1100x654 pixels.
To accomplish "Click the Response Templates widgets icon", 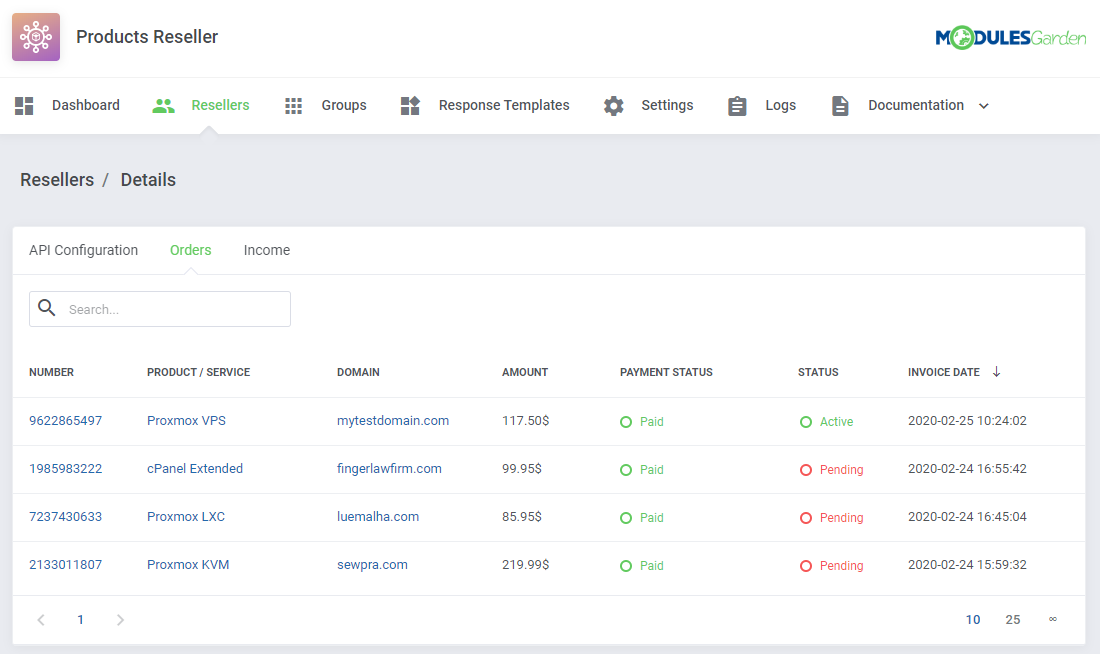I will pos(410,106).
